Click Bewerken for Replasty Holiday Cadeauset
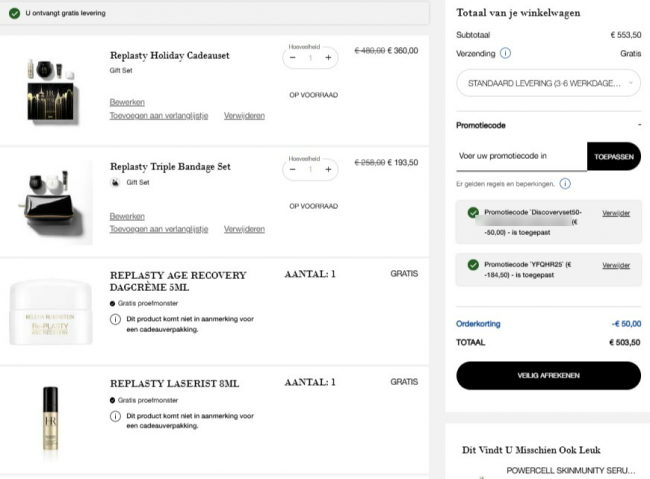The width and height of the screenshot is (650, 479). pos(127,102)
